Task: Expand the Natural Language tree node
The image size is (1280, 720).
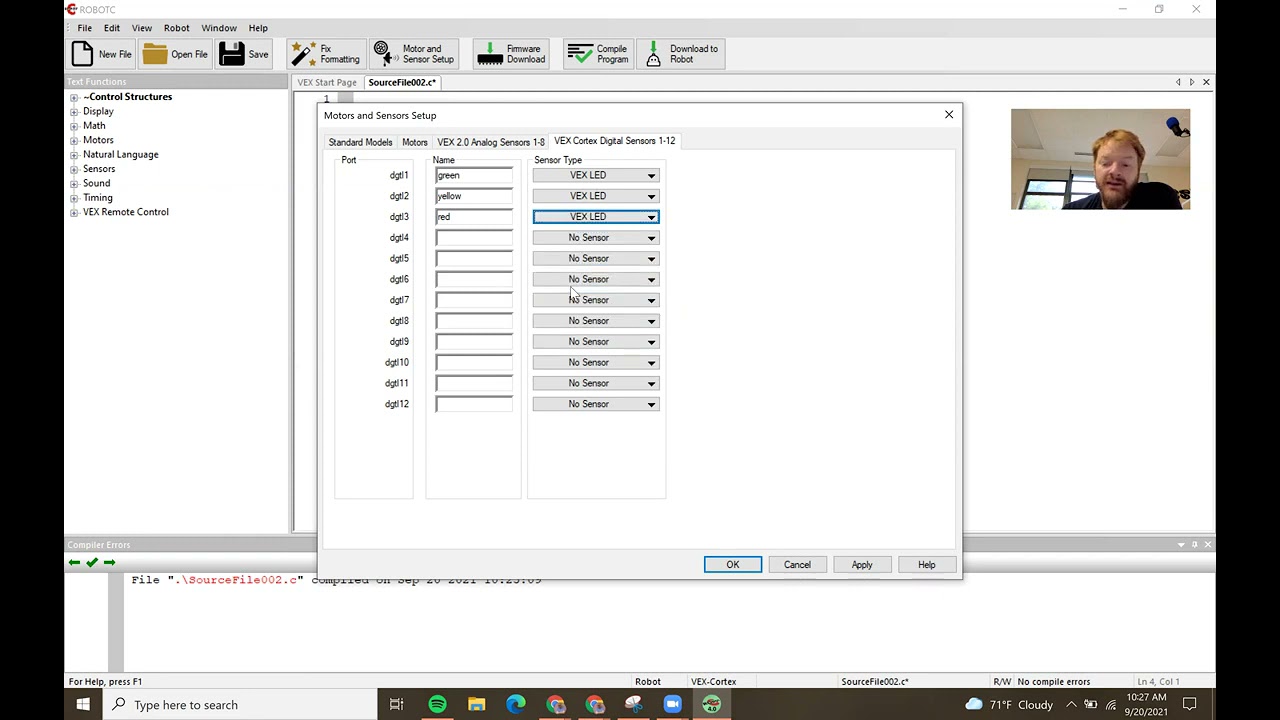Action: coord(74,155)
